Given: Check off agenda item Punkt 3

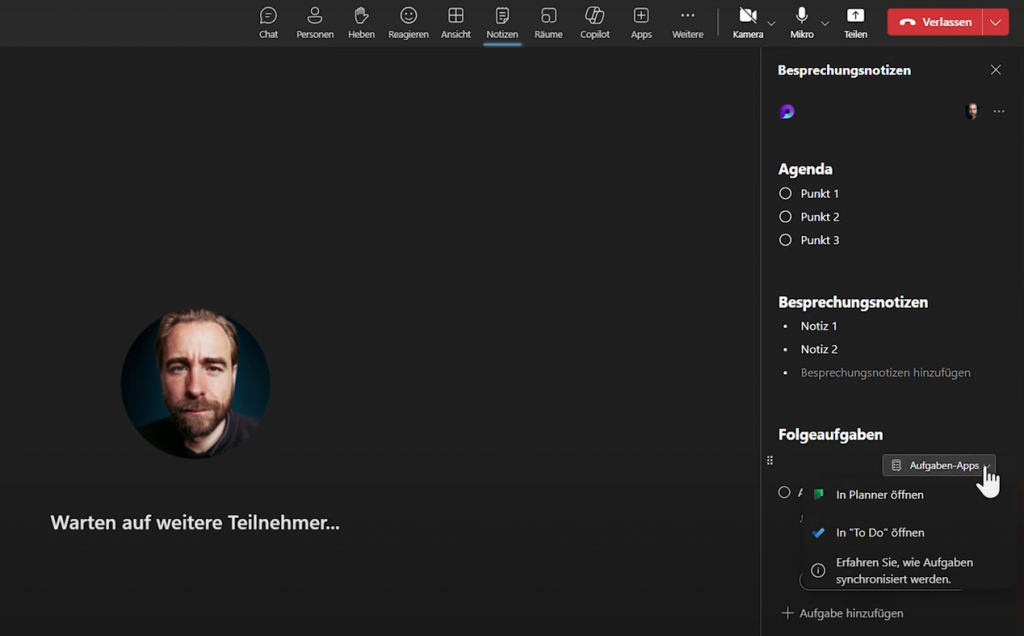Looking at the screenshot, I should [x=785, y=240].
